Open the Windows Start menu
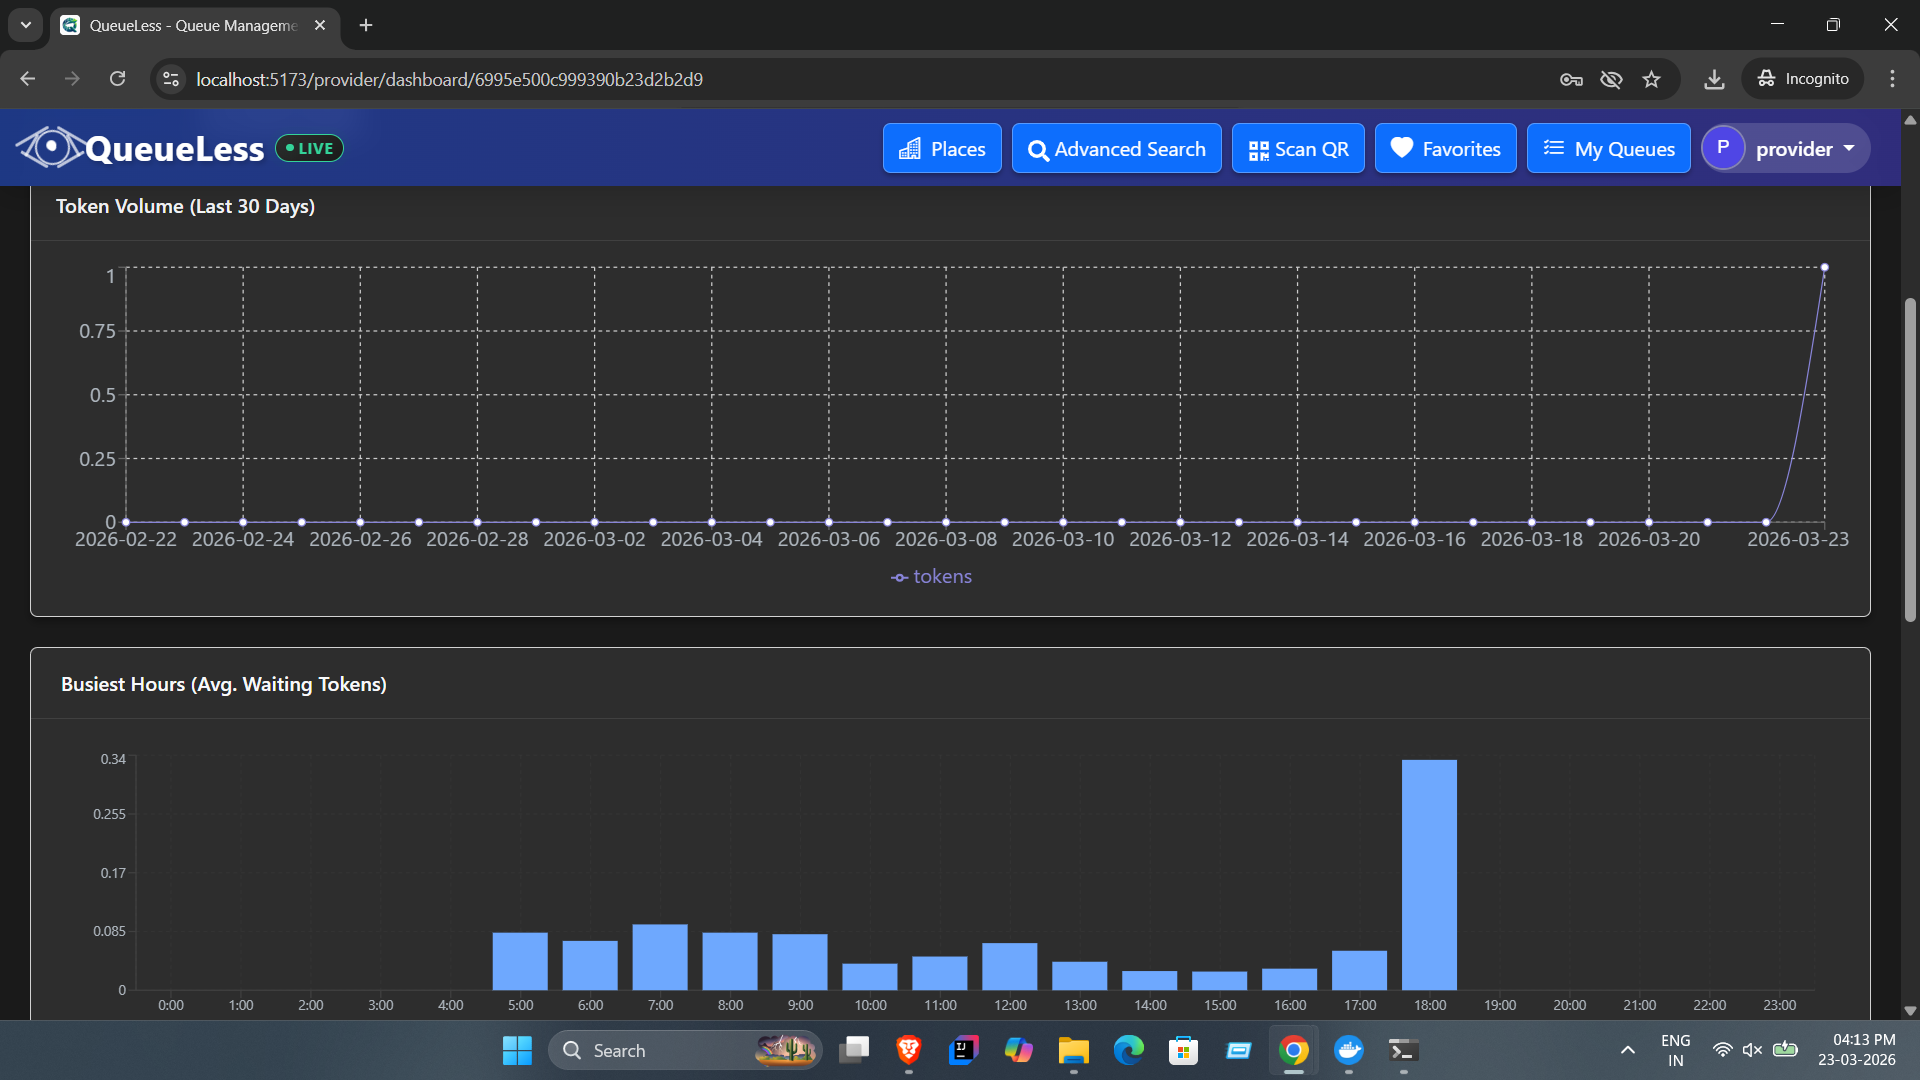Screen dimensions: 1920x1080 (x=517, y=1051)
